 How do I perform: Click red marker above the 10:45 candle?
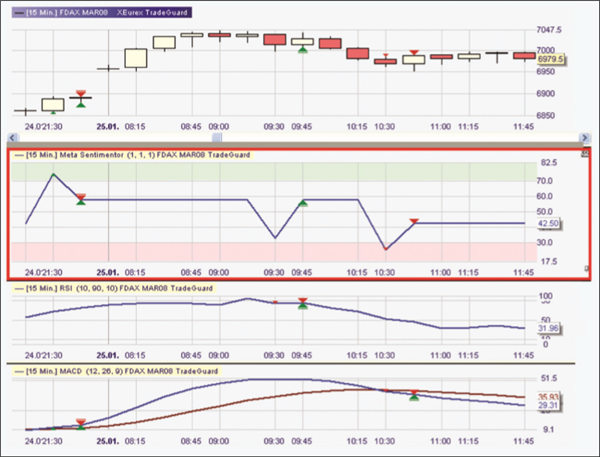[x=414, y=52]
